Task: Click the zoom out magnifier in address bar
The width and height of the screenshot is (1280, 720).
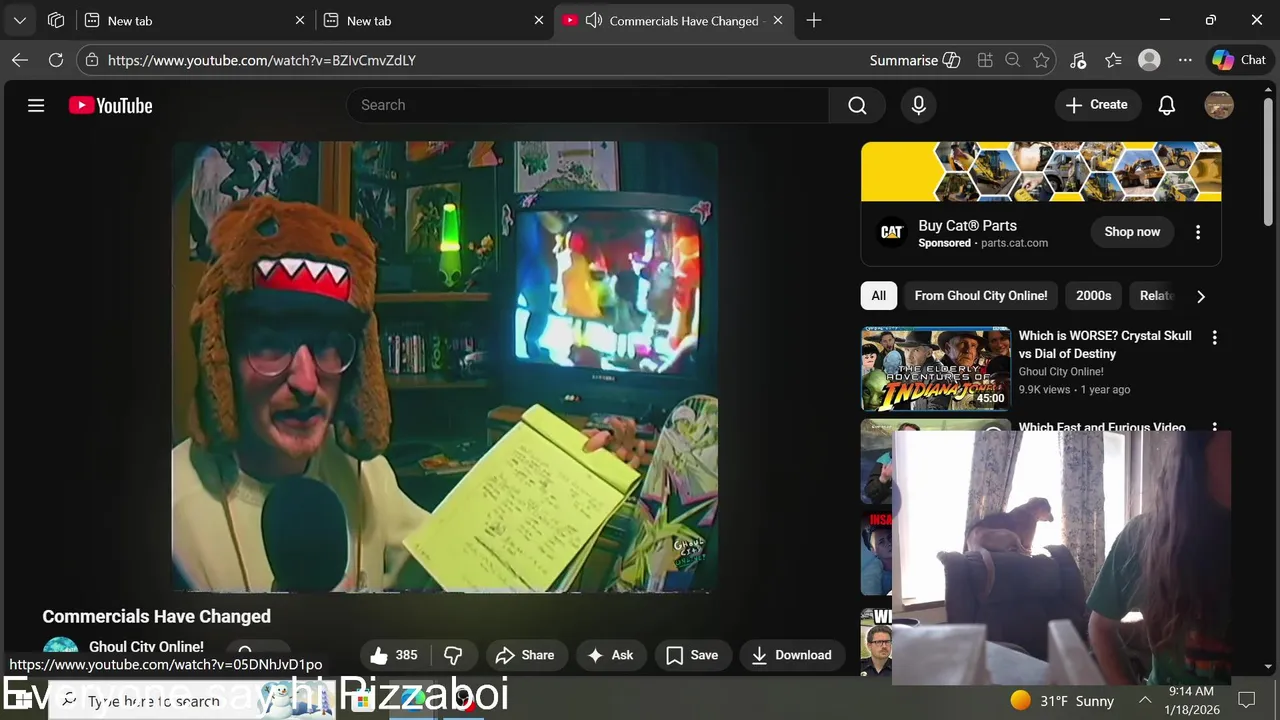Action: 1012,60
